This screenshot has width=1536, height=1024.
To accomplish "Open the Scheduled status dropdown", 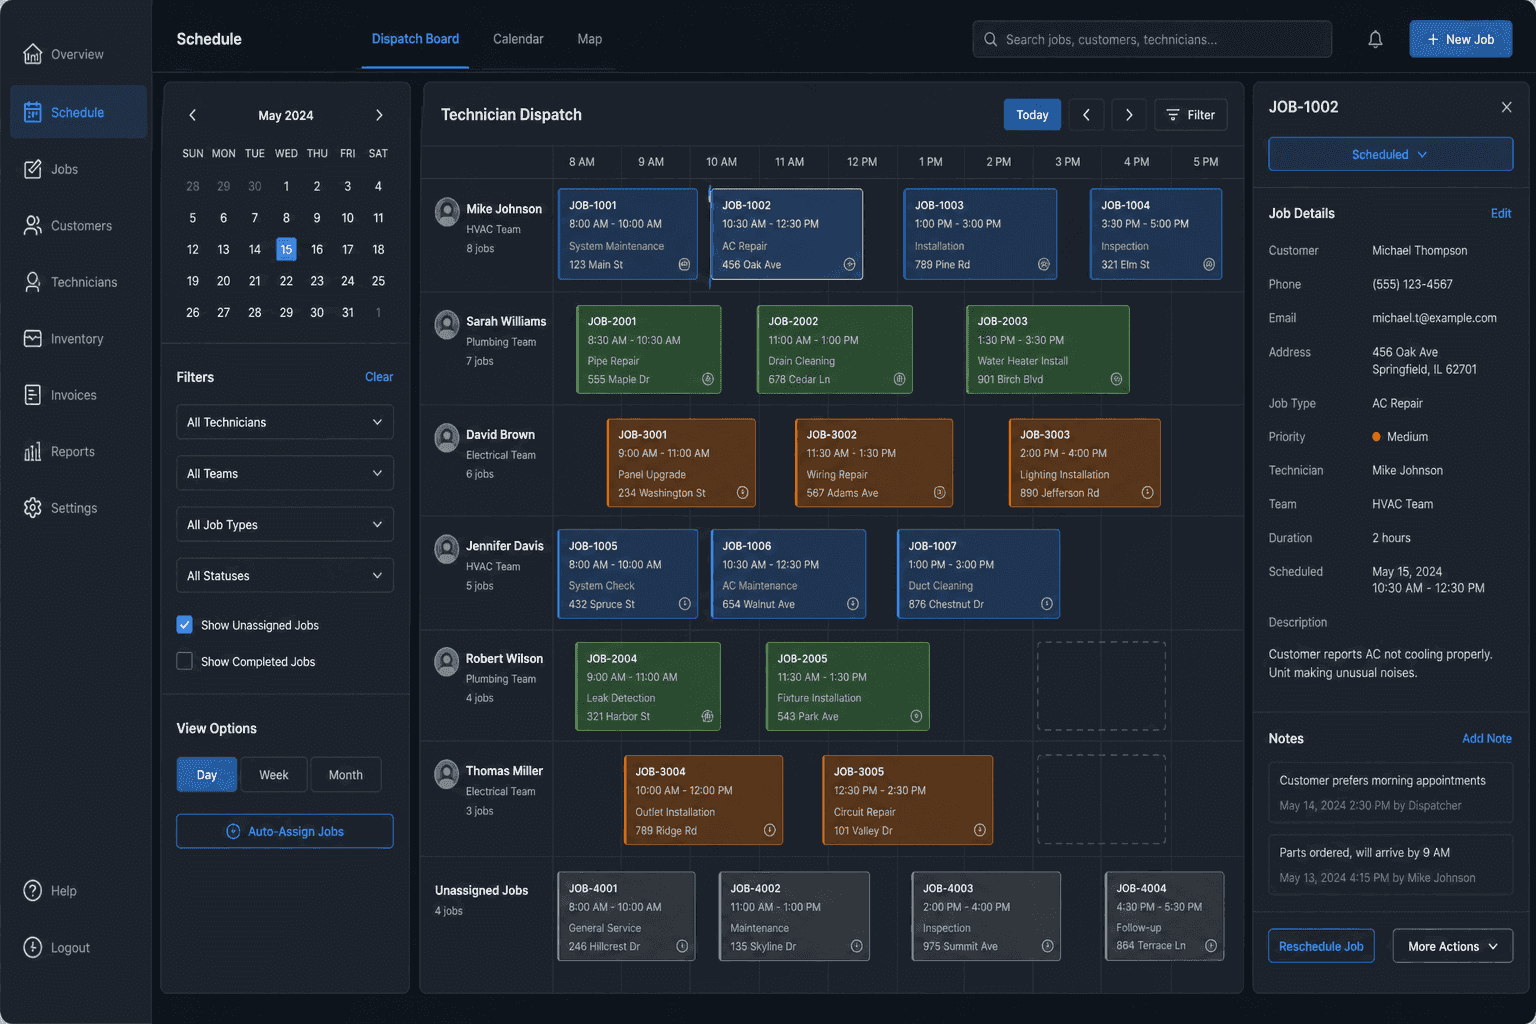I will (x=1390, y=154).
